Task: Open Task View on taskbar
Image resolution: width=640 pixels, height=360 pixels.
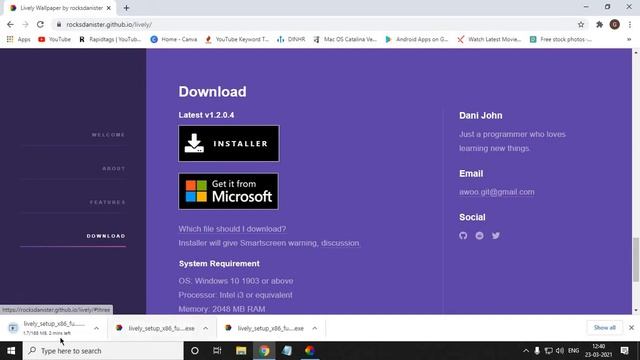Action: (217, 351)
